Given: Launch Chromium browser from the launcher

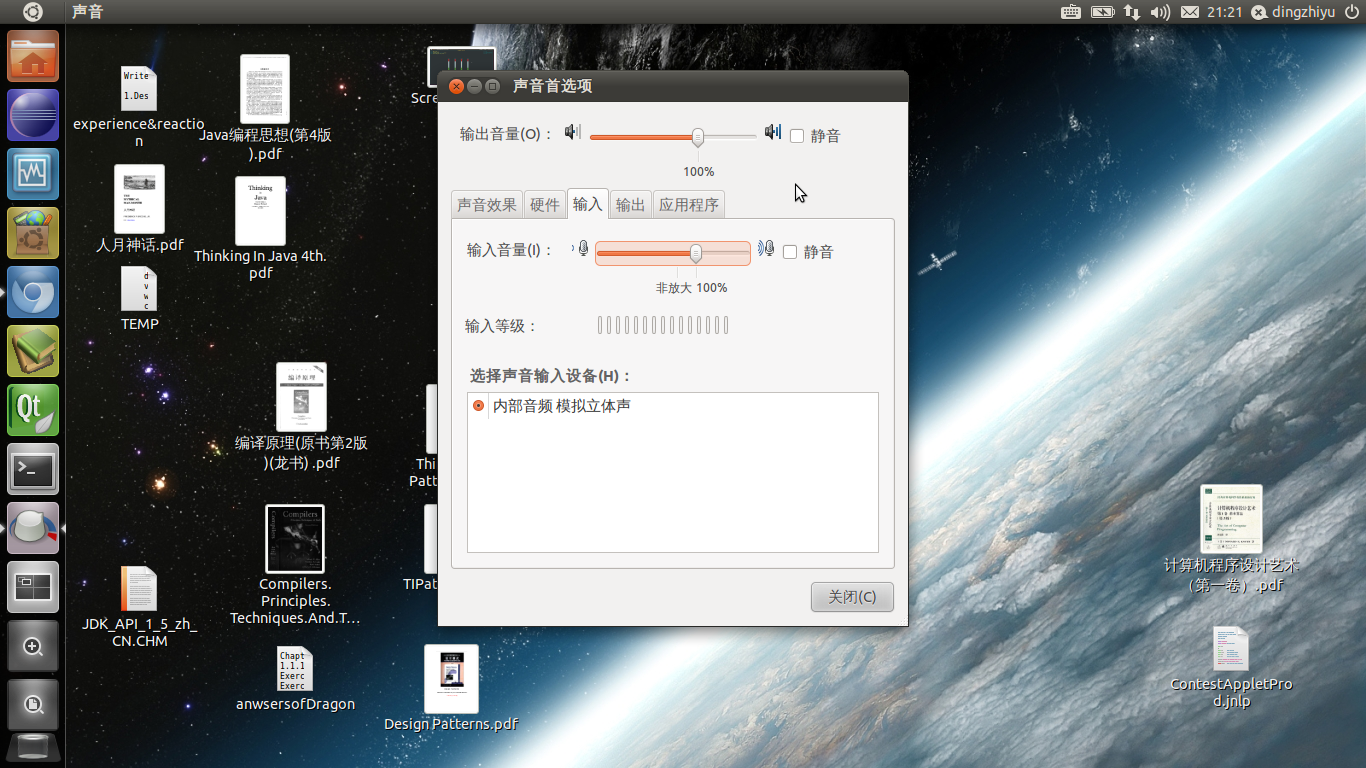Looking at the screenshot, I should click(x=34, y=292).
